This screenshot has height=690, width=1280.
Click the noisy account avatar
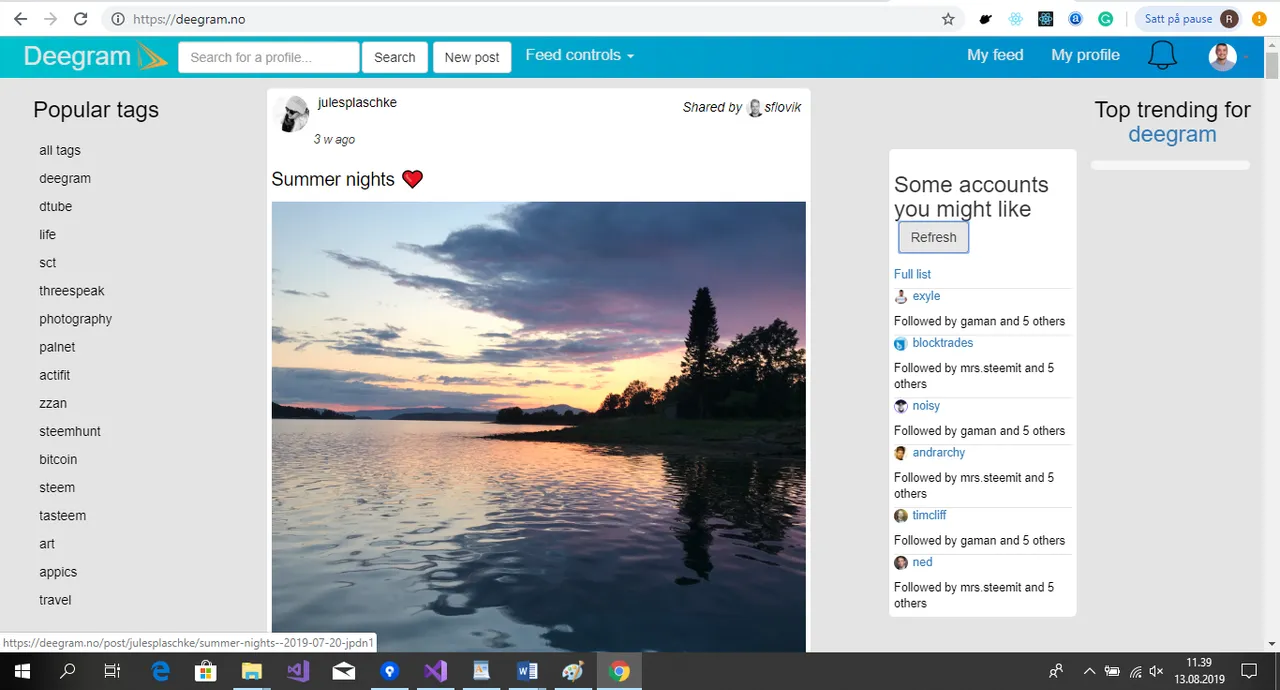point(901,407)
